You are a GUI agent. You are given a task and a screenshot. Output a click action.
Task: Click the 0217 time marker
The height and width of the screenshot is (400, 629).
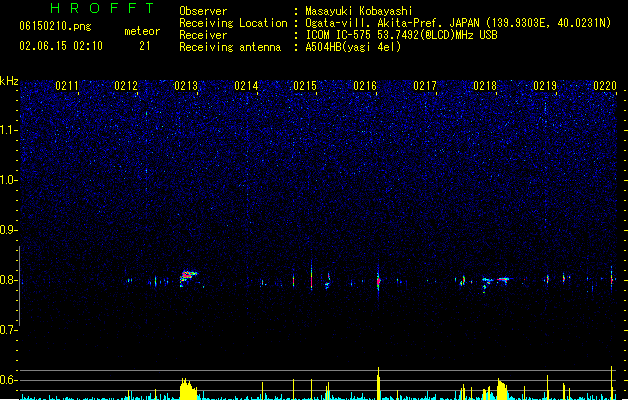tap(425, 86)
